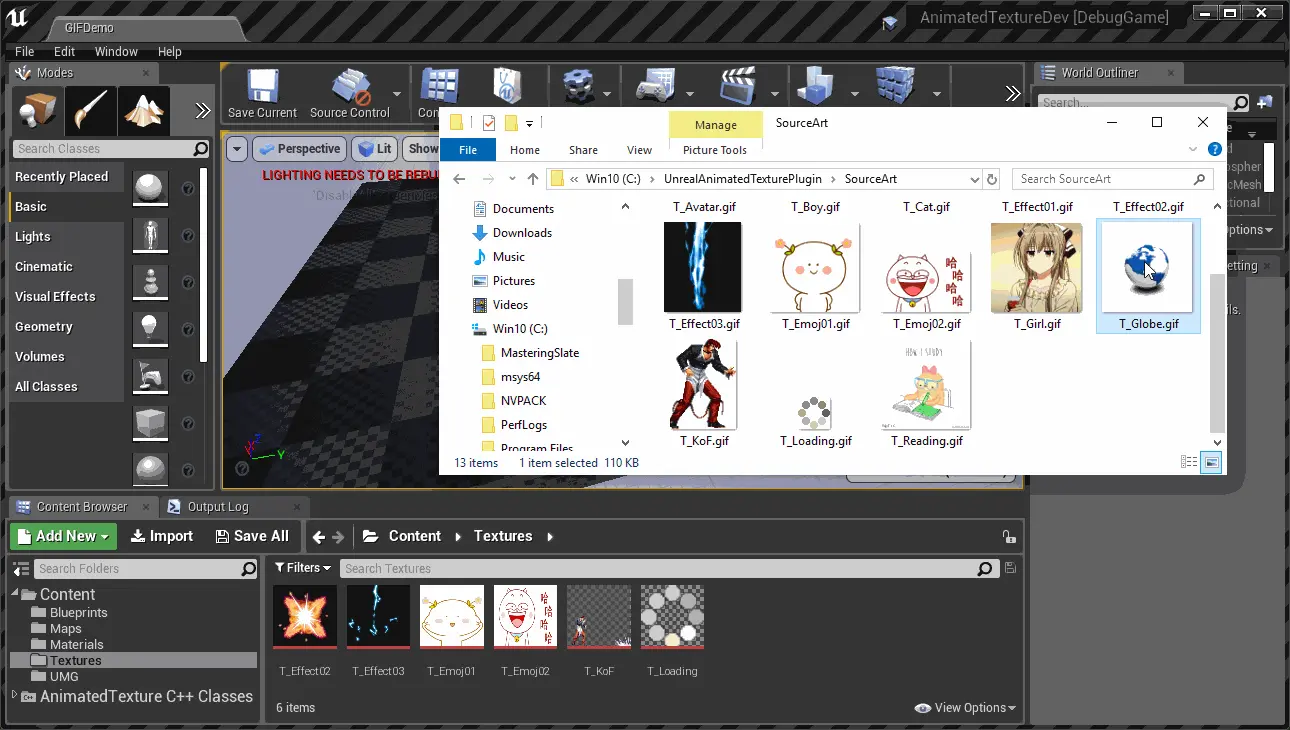Expand the View Options menu
This screenshot has width=1290, height=730.
(965, 708)
